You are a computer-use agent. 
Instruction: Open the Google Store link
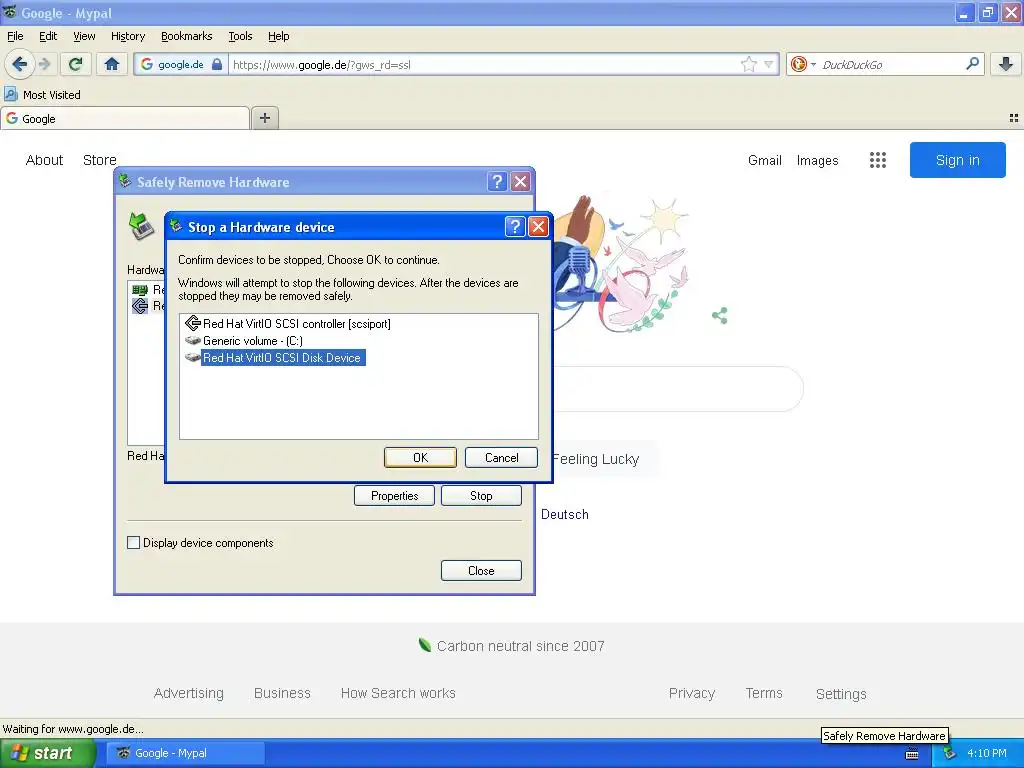click(99, 160)
